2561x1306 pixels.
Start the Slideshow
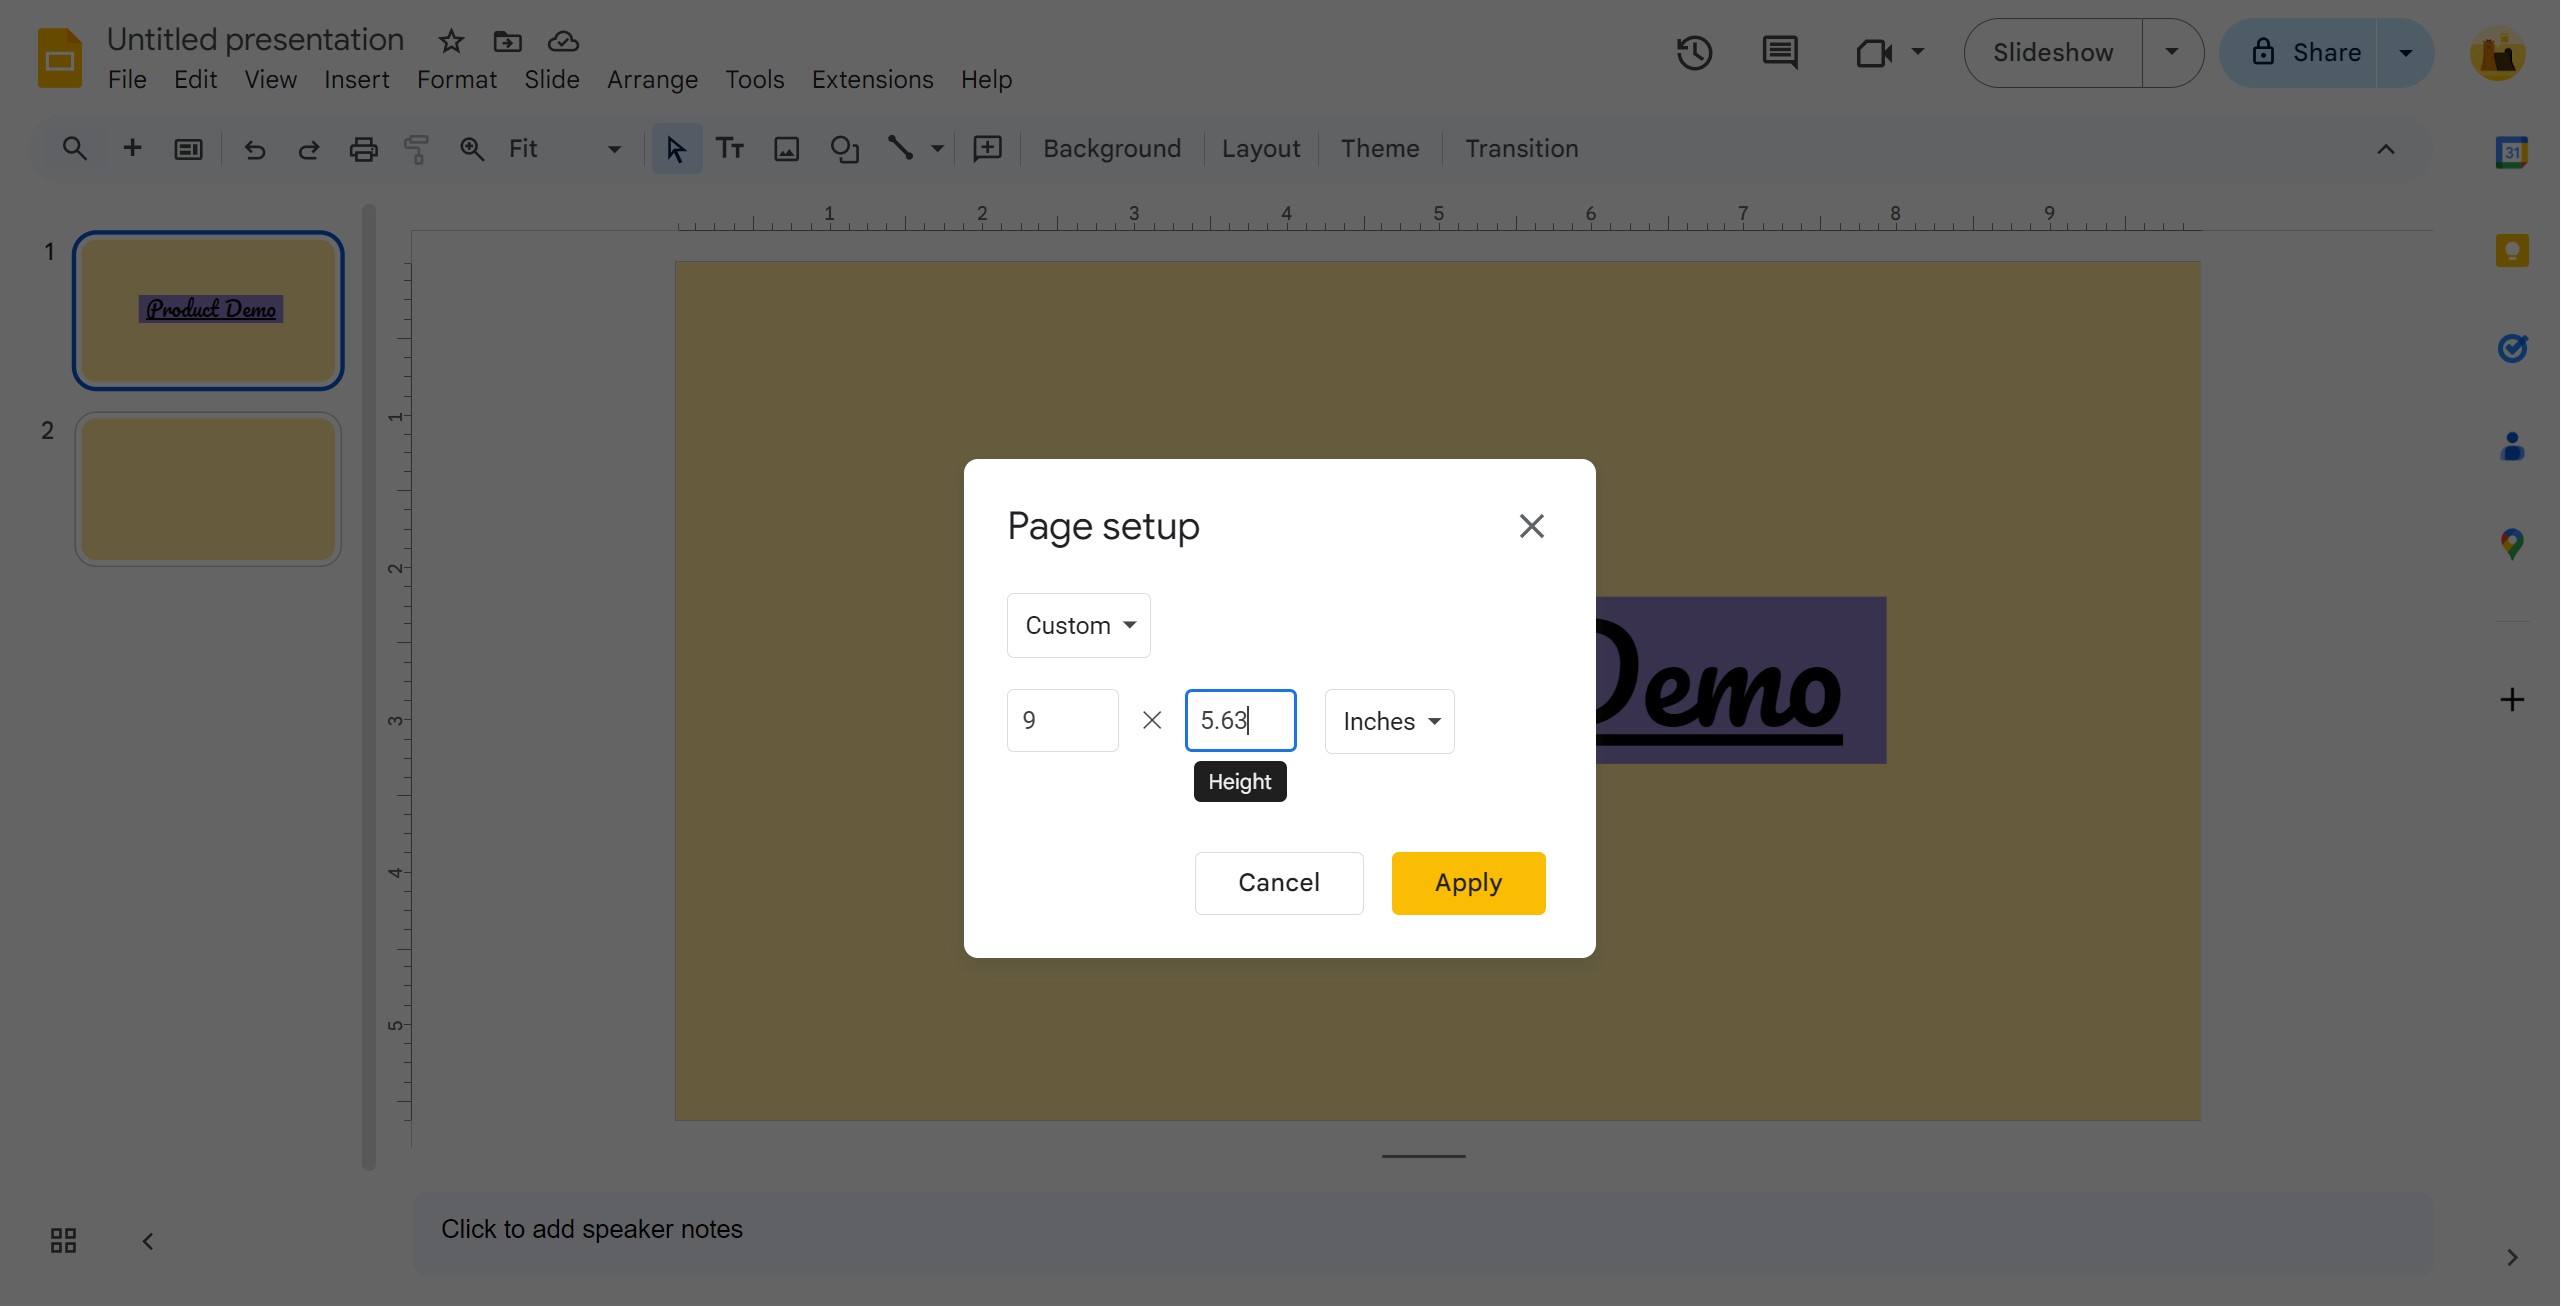pyautogui.click(x=2053, y=52)
